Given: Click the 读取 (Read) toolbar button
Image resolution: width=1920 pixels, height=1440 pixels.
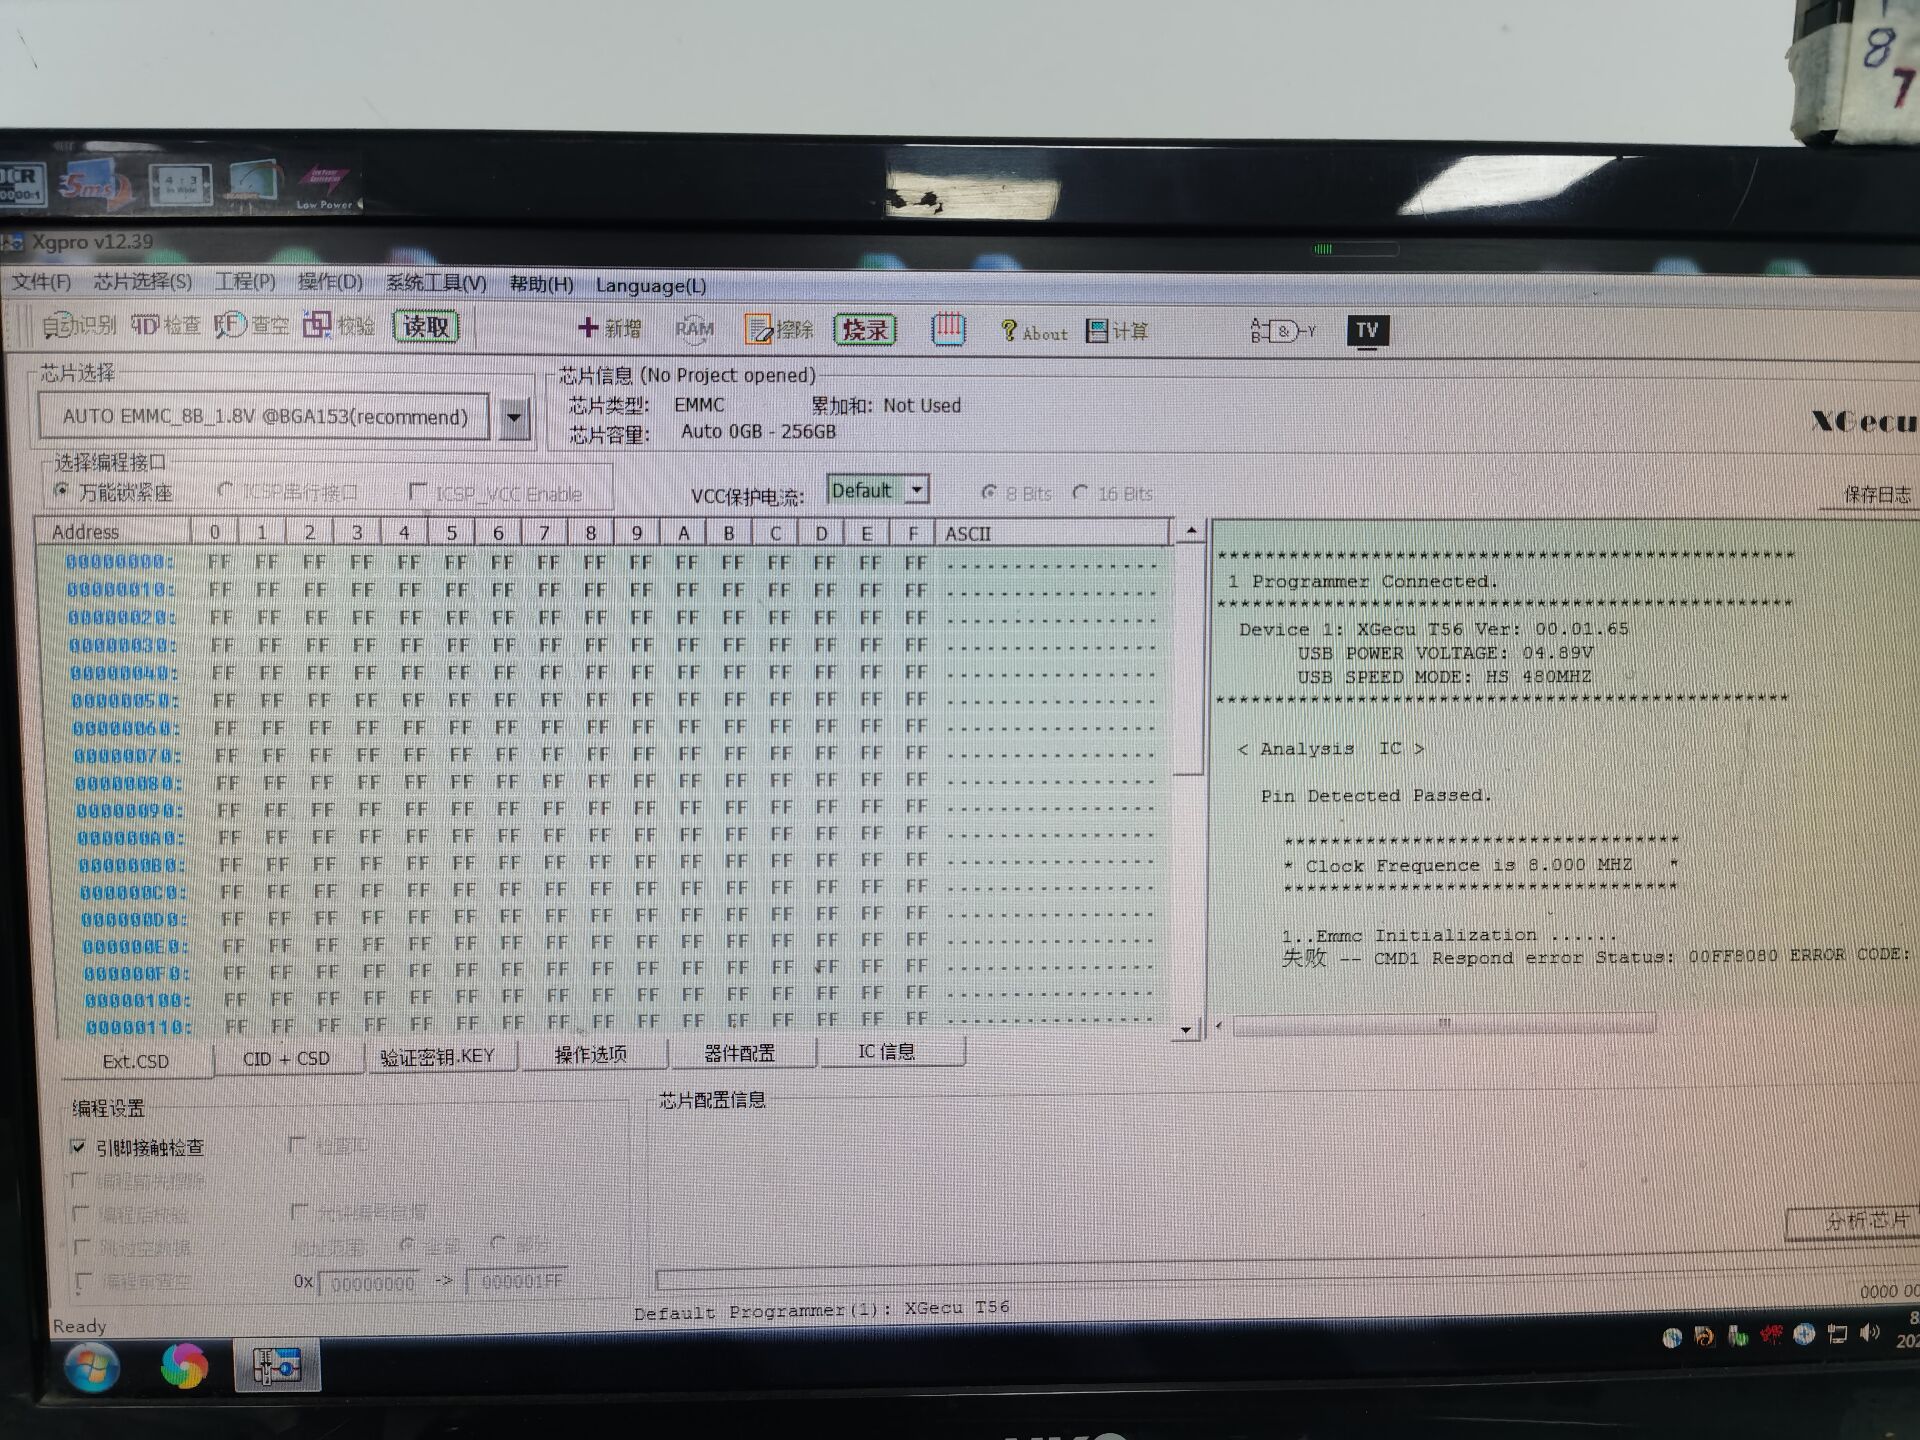Looking at the screenshot, I should [x=426, y=327].
